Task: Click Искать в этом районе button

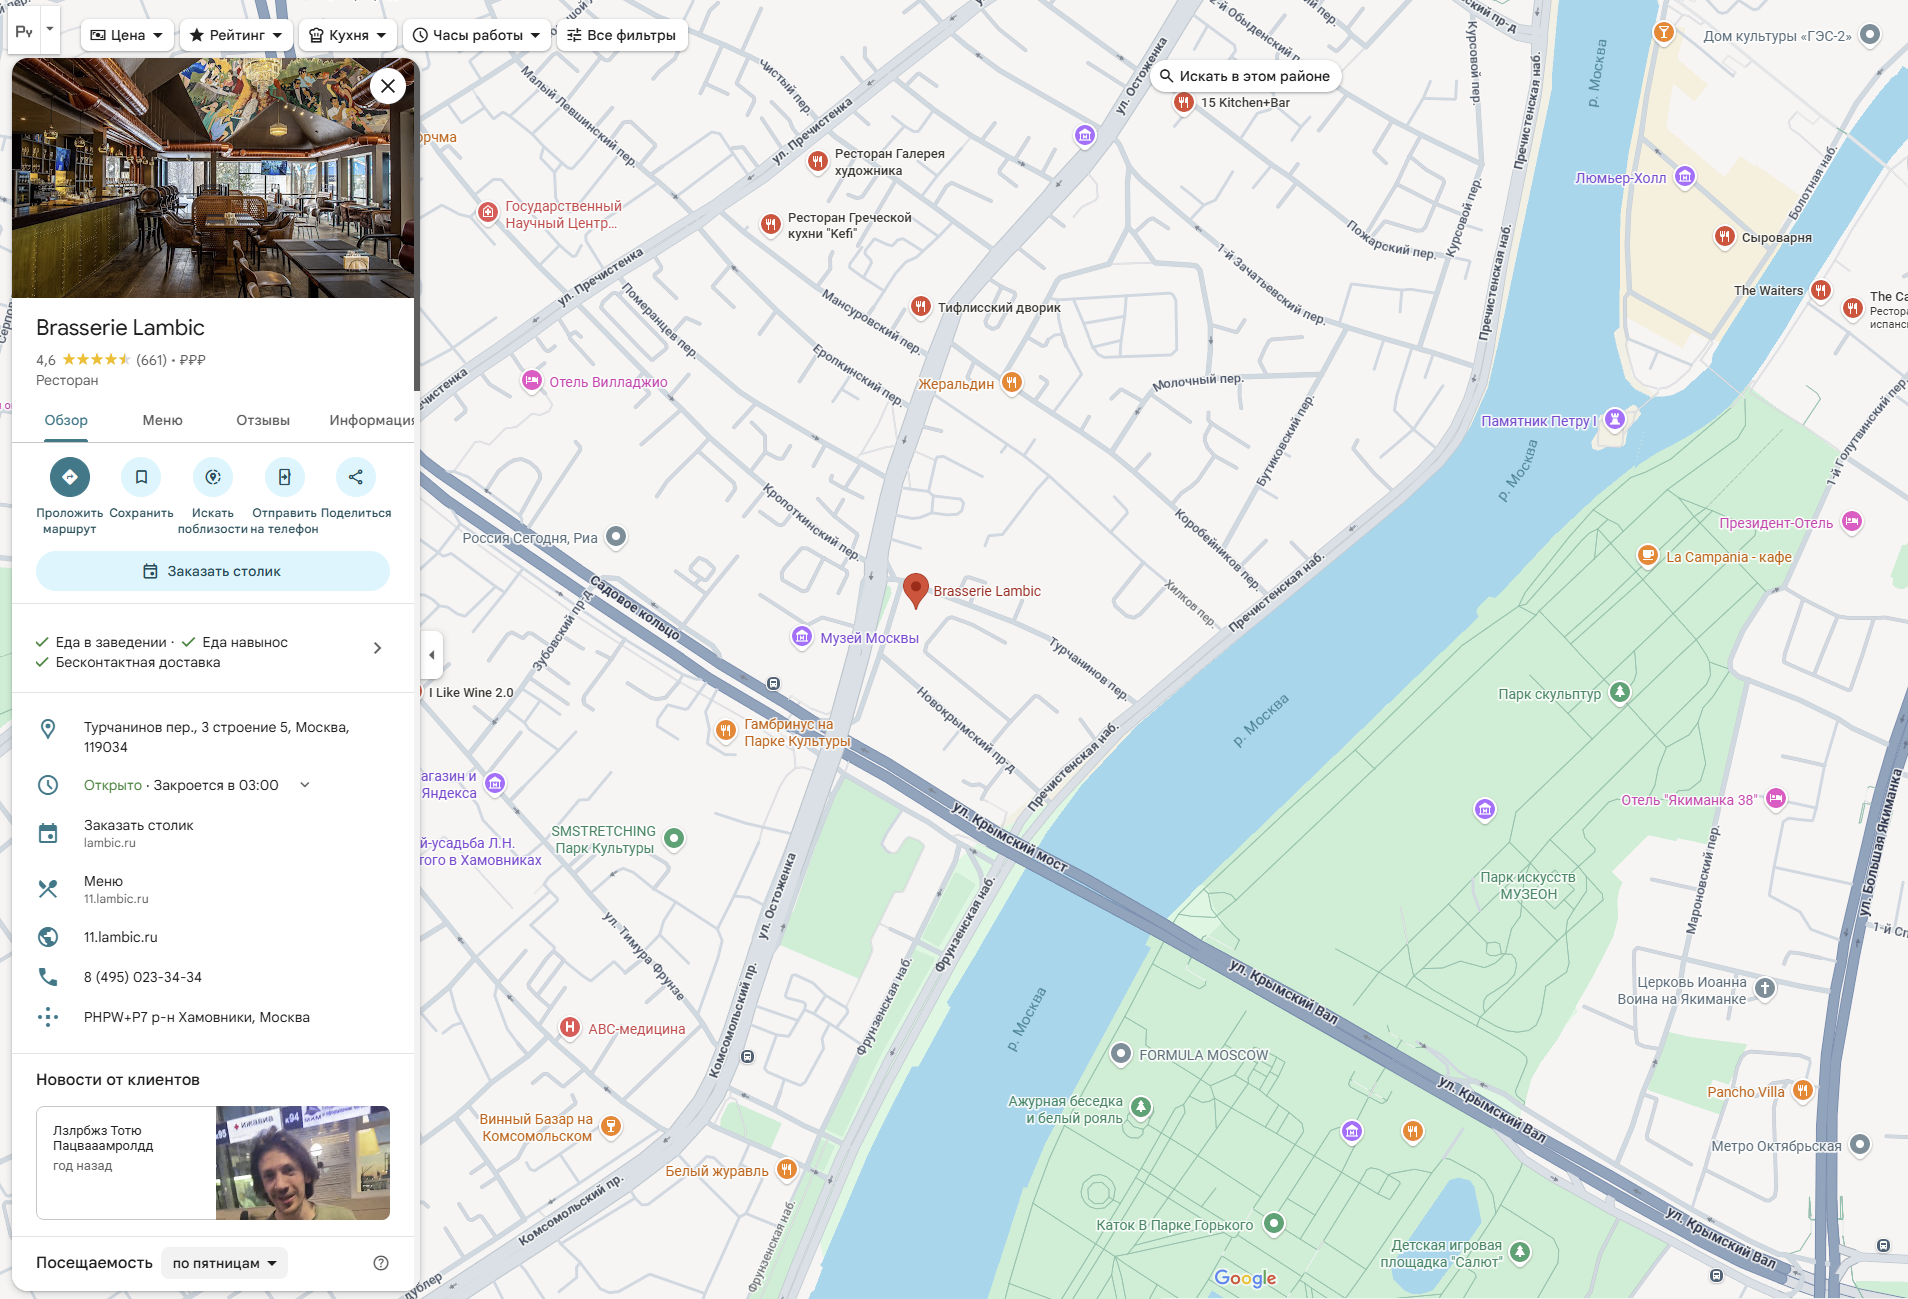Action: (x=1245, y=76)
